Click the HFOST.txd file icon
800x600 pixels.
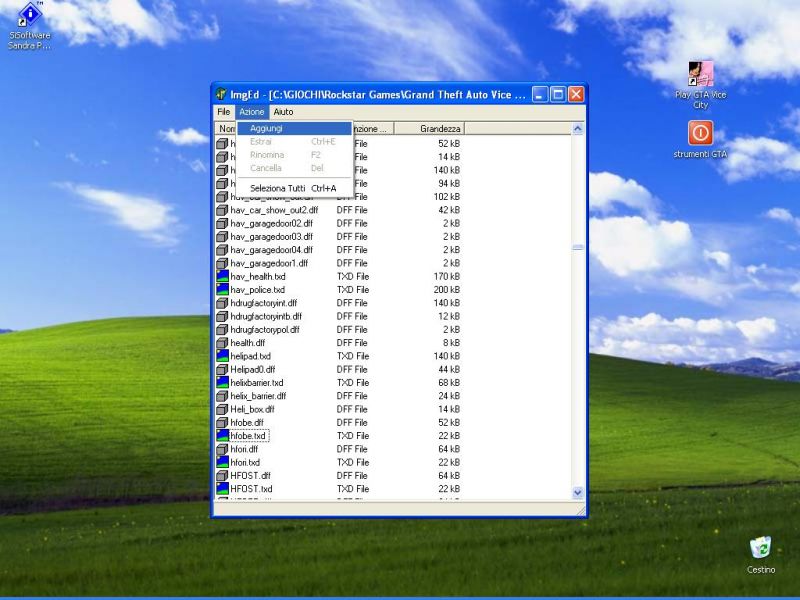click(223, 489)
